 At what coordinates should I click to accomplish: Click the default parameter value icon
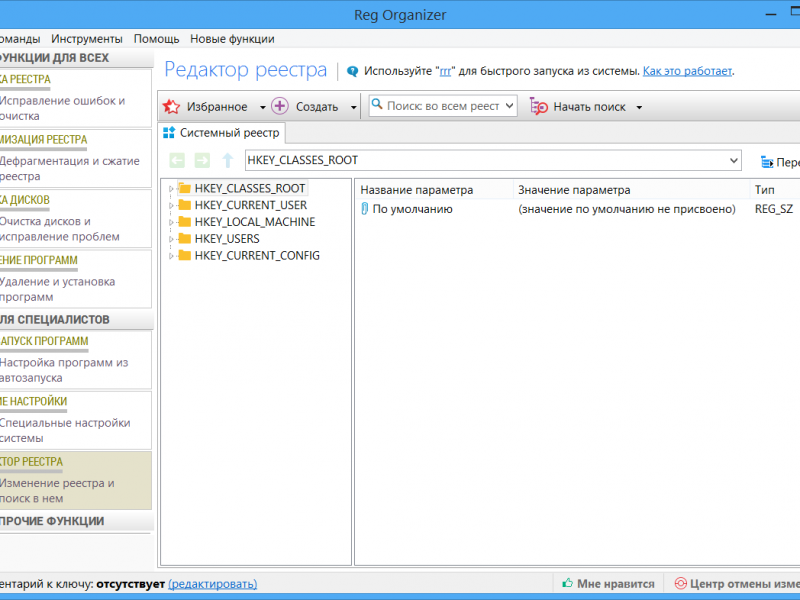coord(364,209)
